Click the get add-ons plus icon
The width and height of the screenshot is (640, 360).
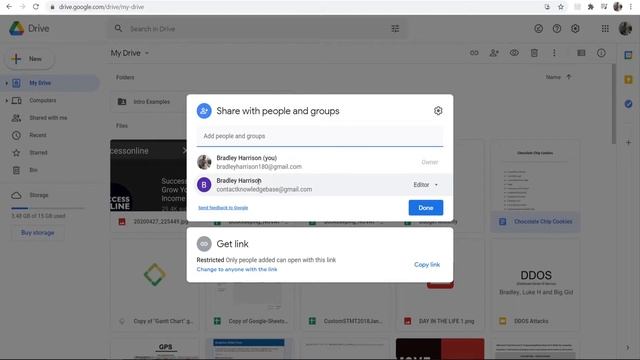pyautogui.click(x=629, y=143)
